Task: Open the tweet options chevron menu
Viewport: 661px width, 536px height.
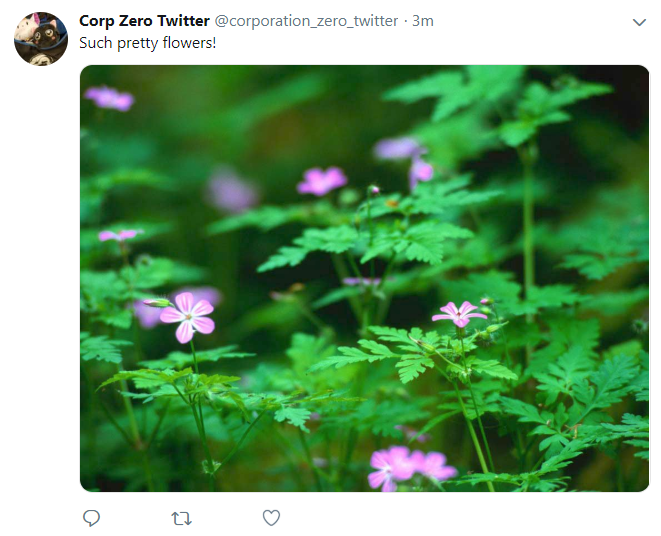Action: (x=640, y=22)
